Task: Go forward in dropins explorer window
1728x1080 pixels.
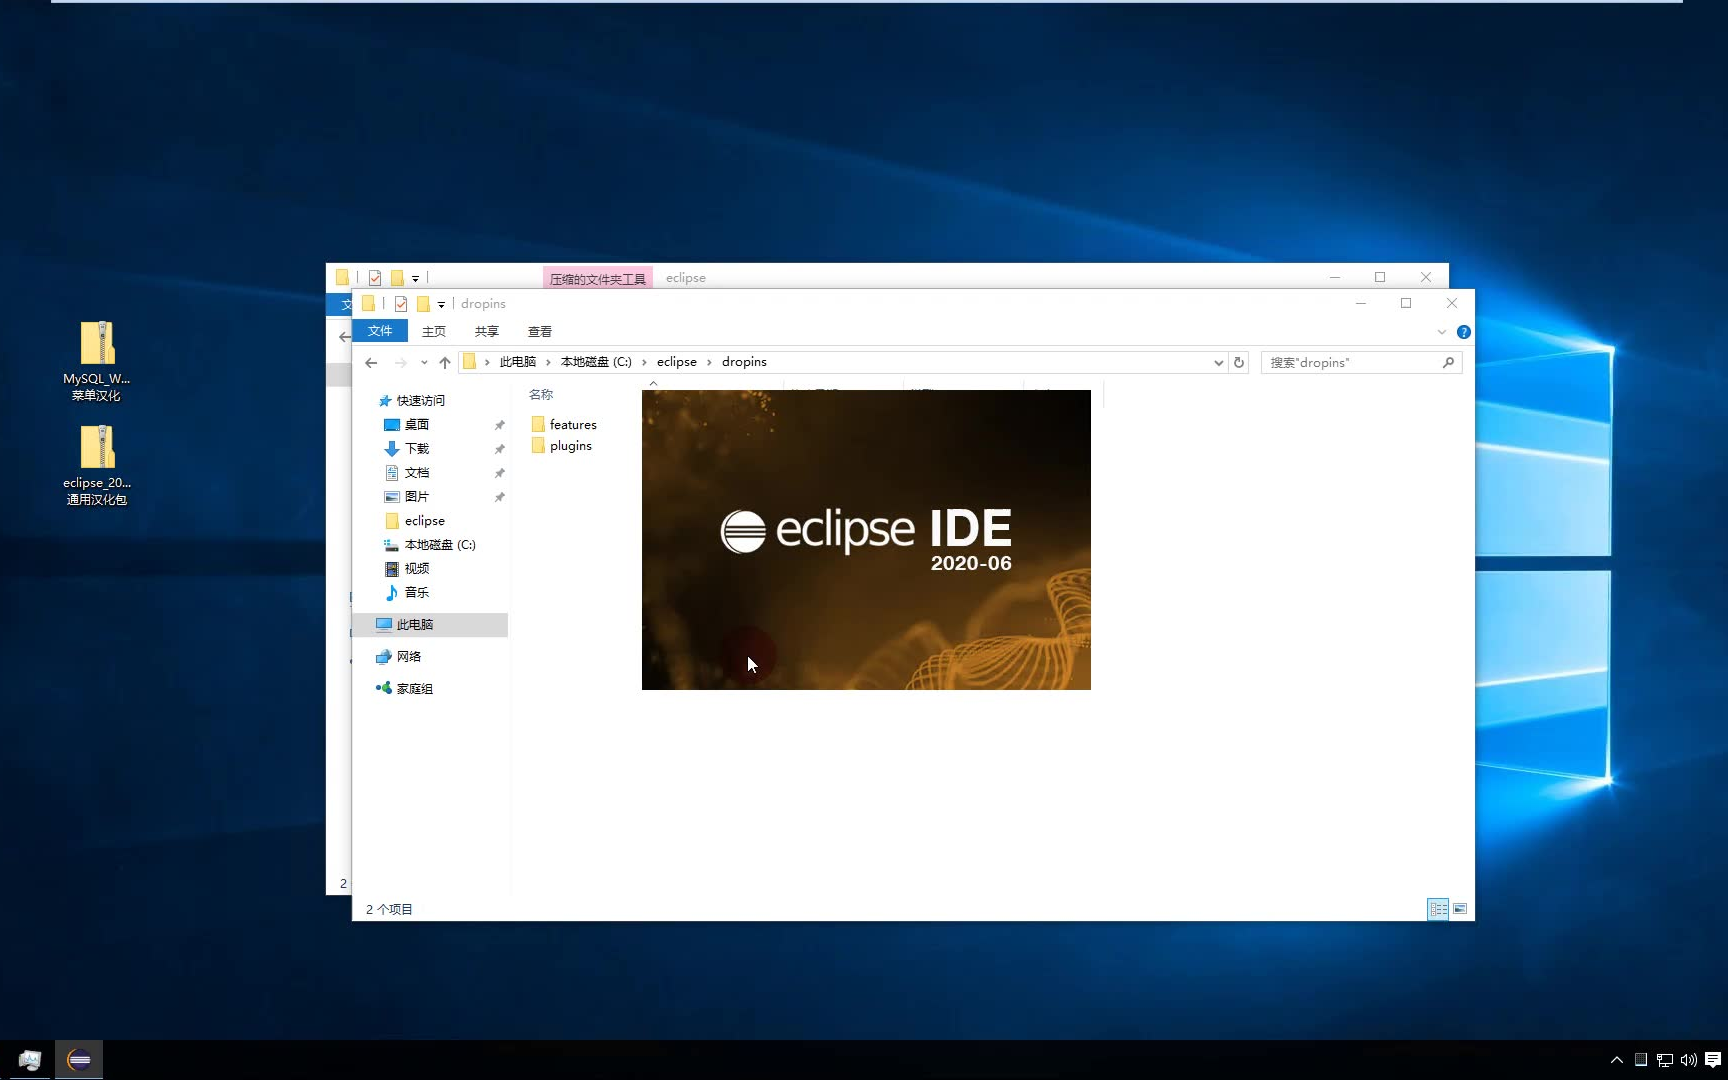Action: click(x=400, y=363)
